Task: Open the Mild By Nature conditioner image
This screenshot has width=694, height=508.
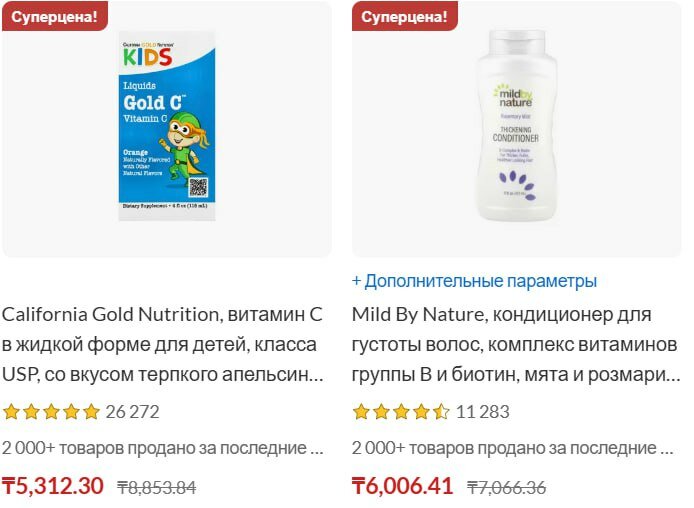Action: [516, 126]
